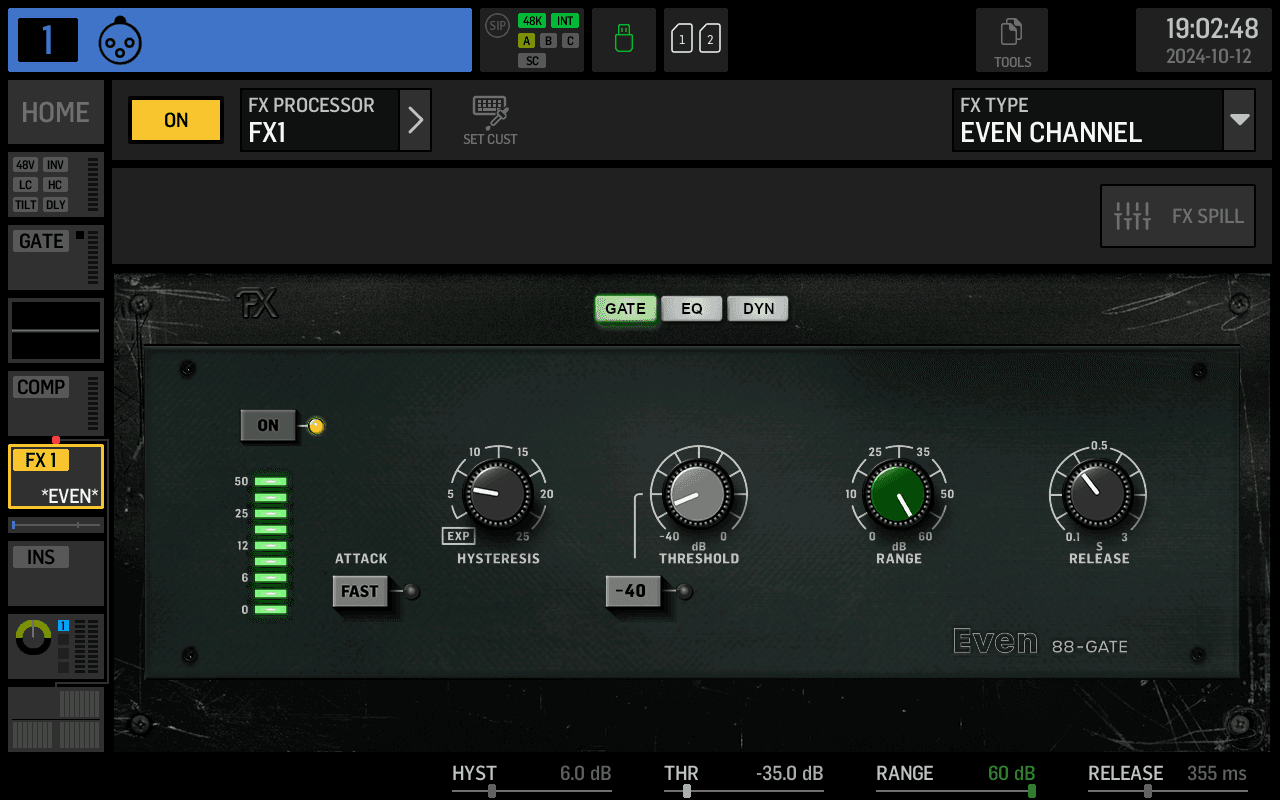The height and width of the screenshot is (800, 1280).
Task: Toggle the EXP hysteresis label
Action: (x=458, y=536)
